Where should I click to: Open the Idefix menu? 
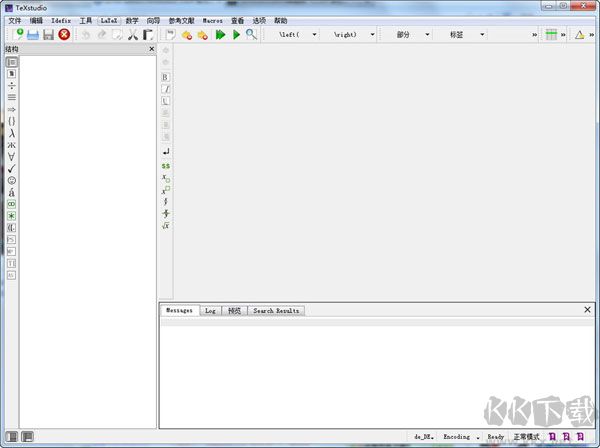tap(61, 21)
